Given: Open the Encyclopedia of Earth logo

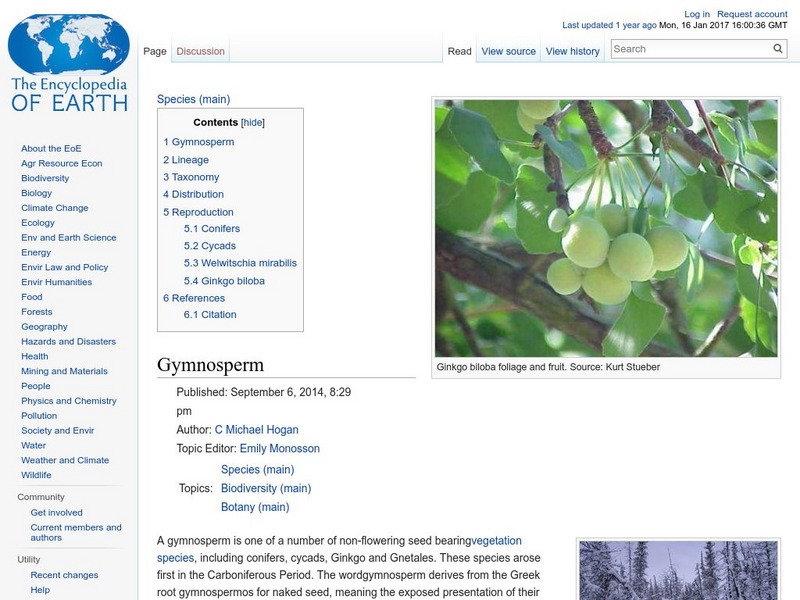Looking at the screenshot, I should coord(69,63).
